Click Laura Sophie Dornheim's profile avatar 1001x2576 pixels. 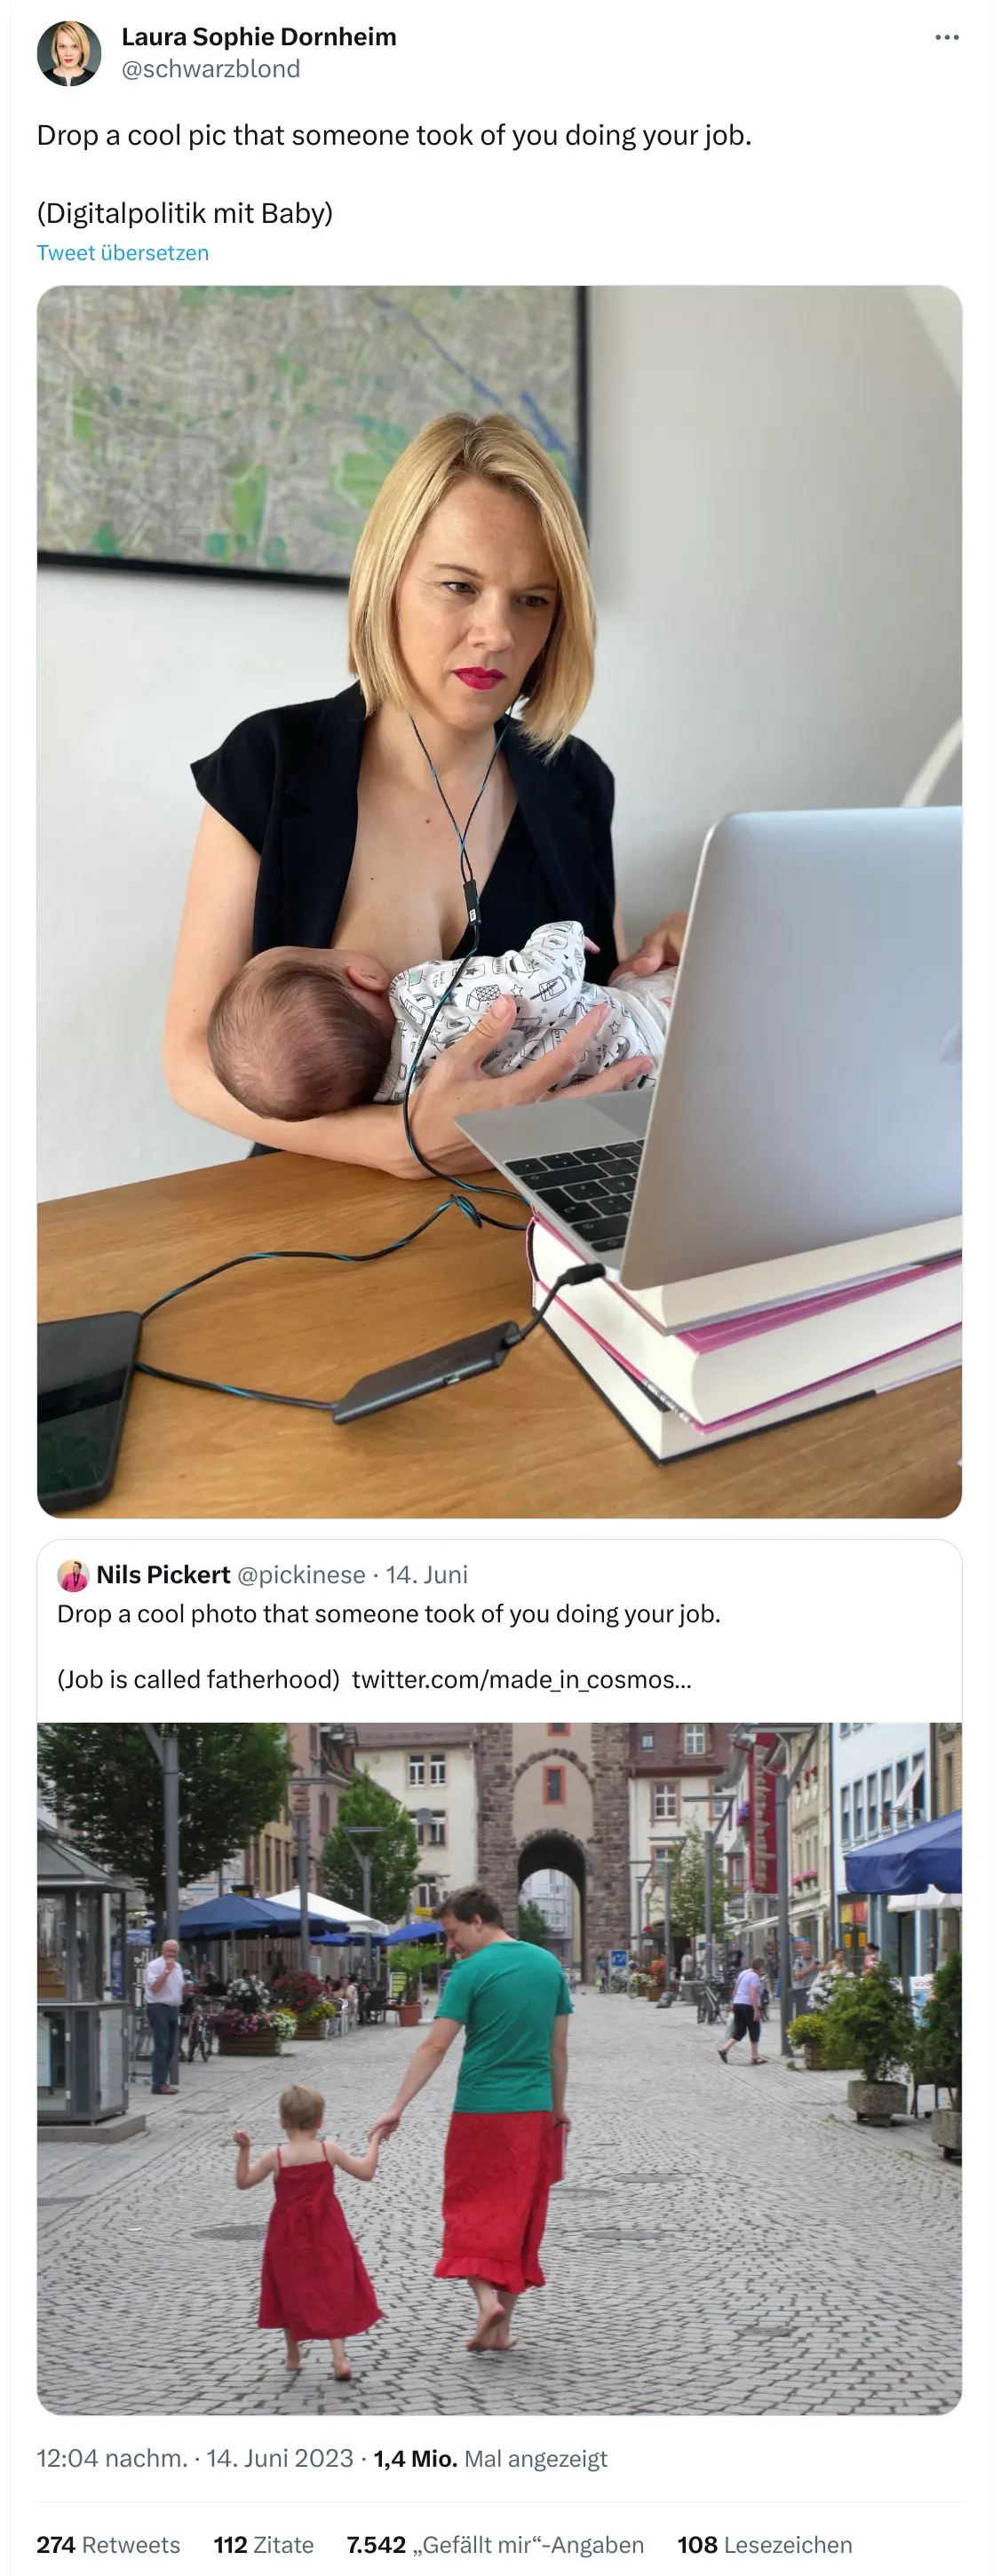pyautogui.click(x=69, y=53)
